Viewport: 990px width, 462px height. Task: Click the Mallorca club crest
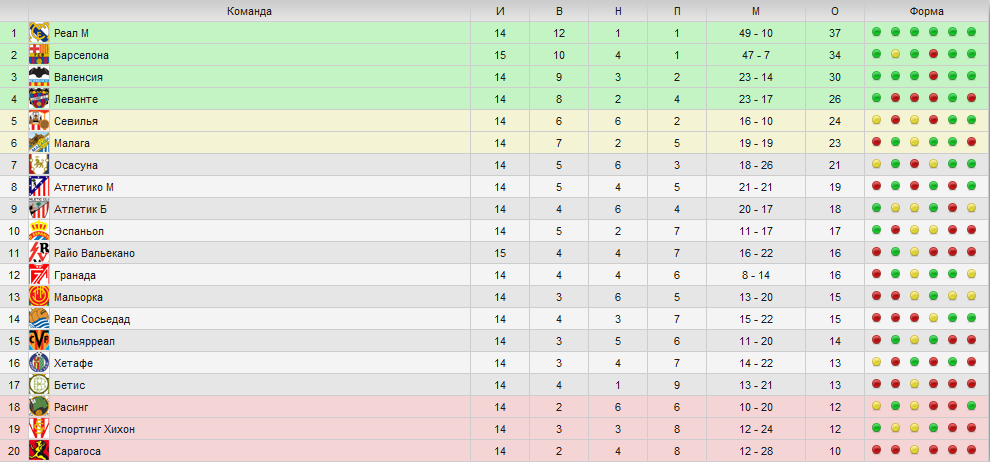pos(39,297)
